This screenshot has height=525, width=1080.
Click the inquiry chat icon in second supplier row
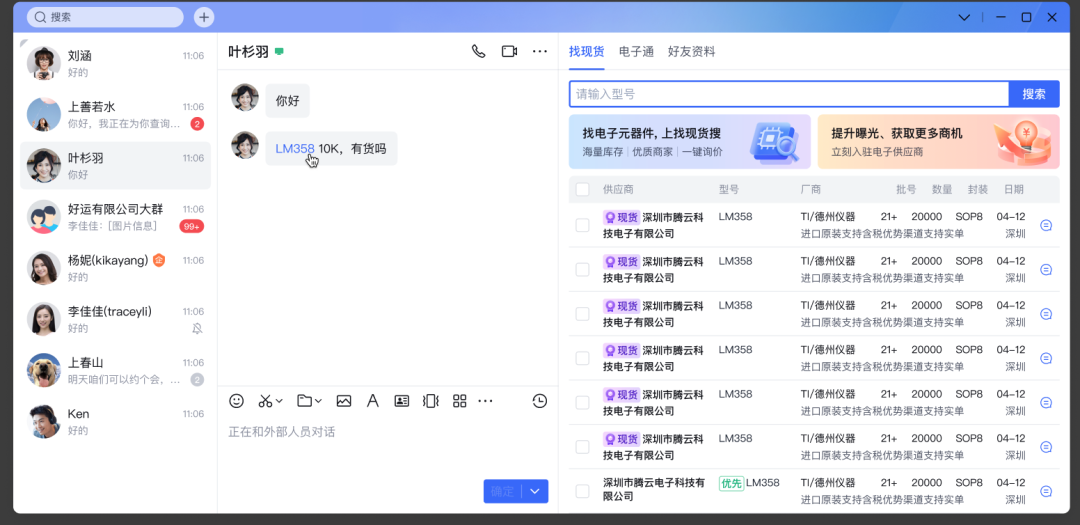point(1046,269)
